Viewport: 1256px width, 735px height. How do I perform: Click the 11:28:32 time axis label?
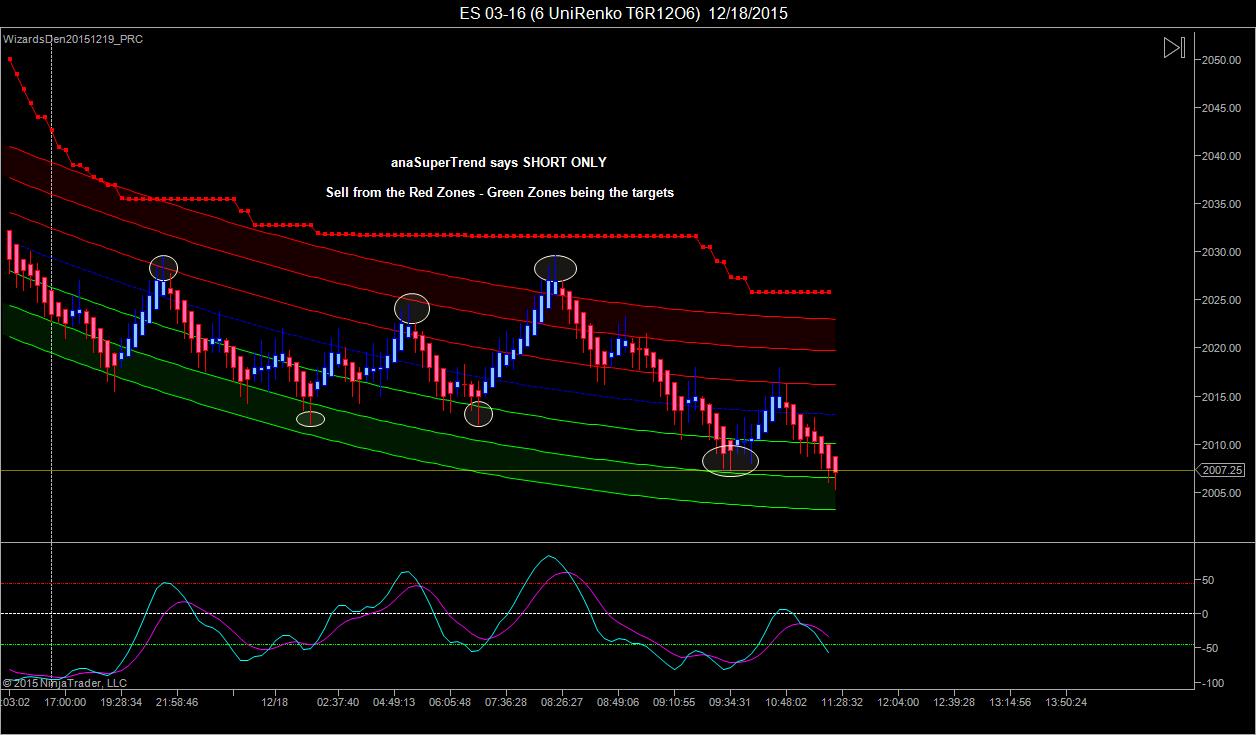coord(842,702)
